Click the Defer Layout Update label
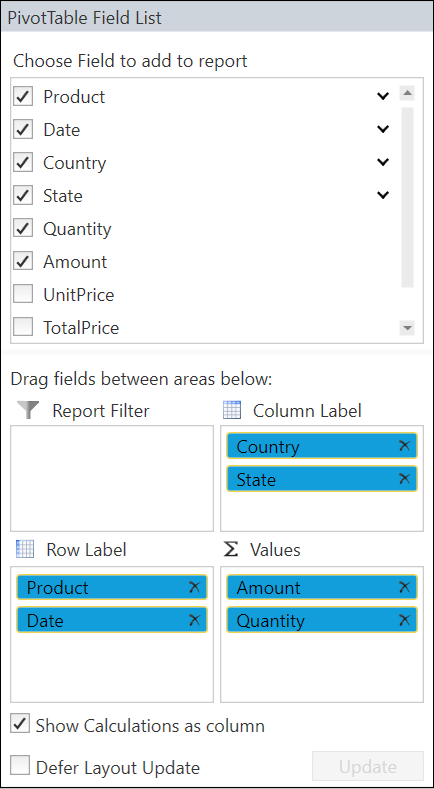Screen dimensions: 434x789 click(x=118, y=768)
